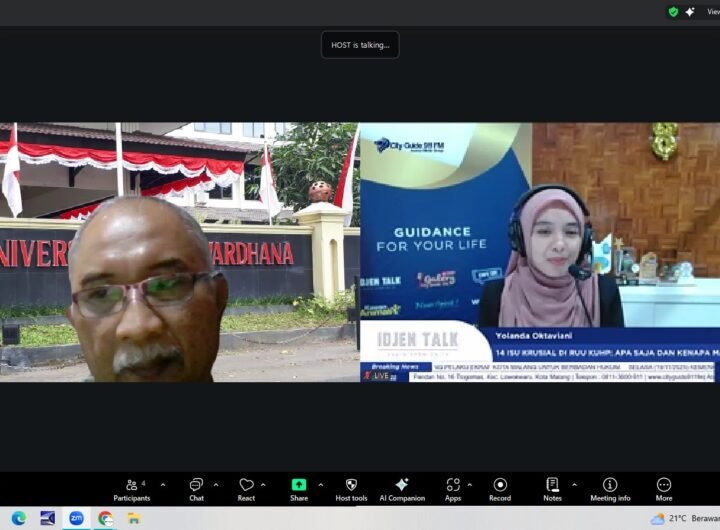Start sharing with the green Share button

[x=299, y=489]
